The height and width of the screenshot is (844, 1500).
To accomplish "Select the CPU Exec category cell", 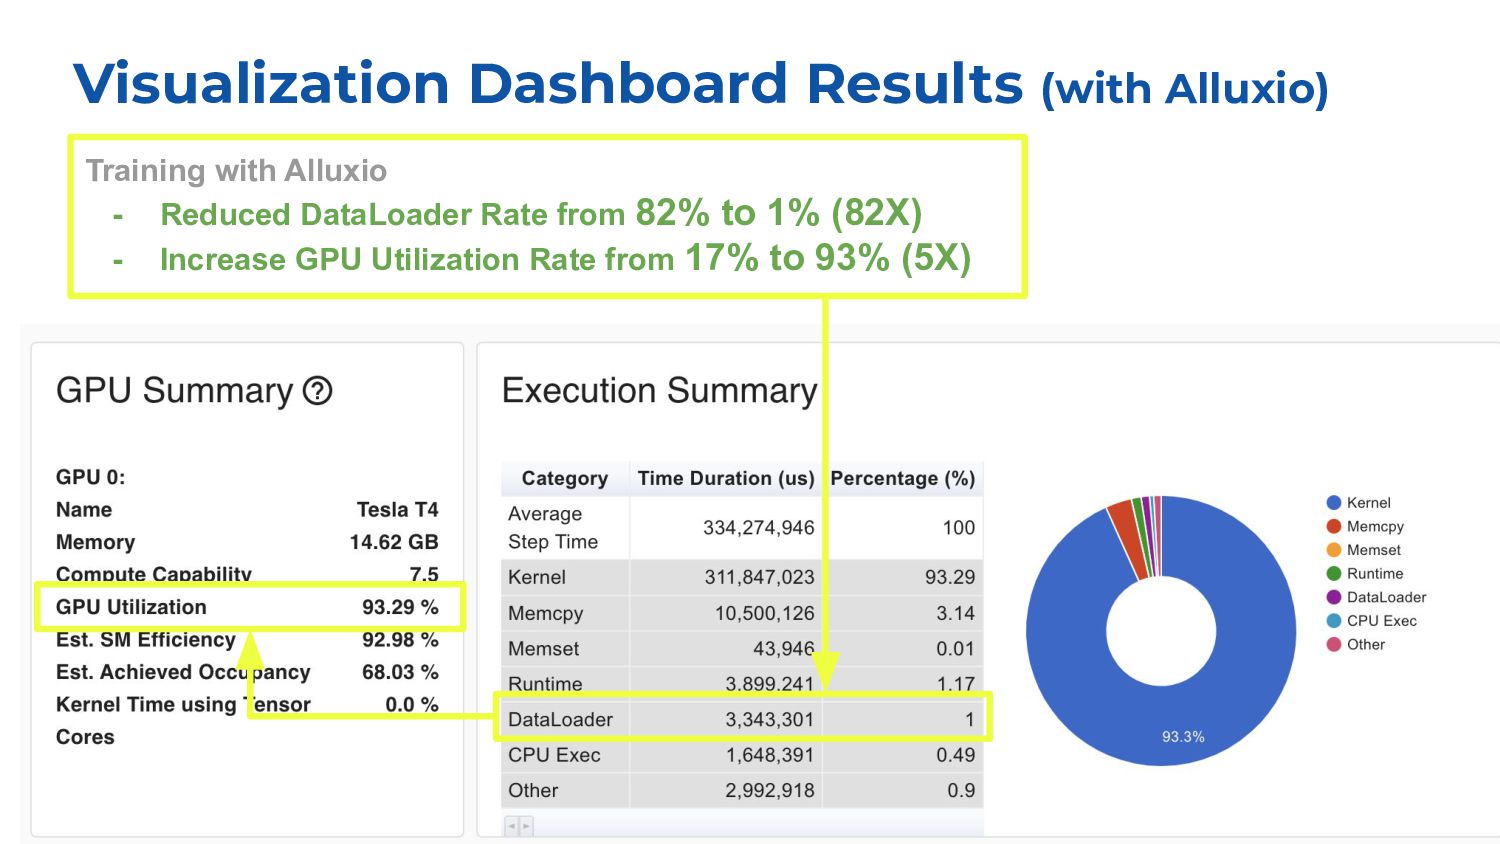I will (x=565, y=755).
